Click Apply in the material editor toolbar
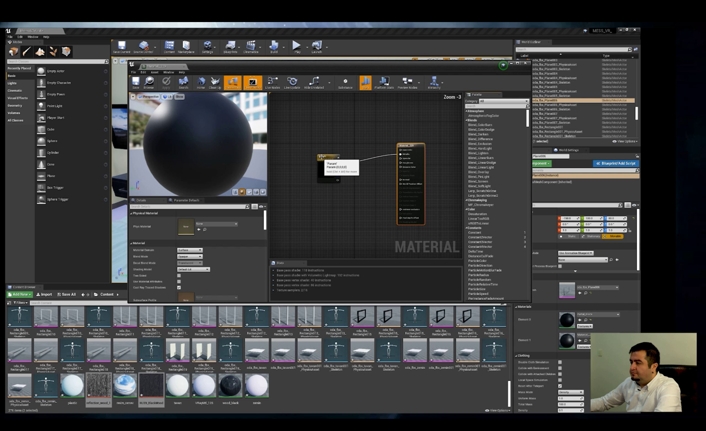This screenshot has width=706, height=431. pos(166,83)
